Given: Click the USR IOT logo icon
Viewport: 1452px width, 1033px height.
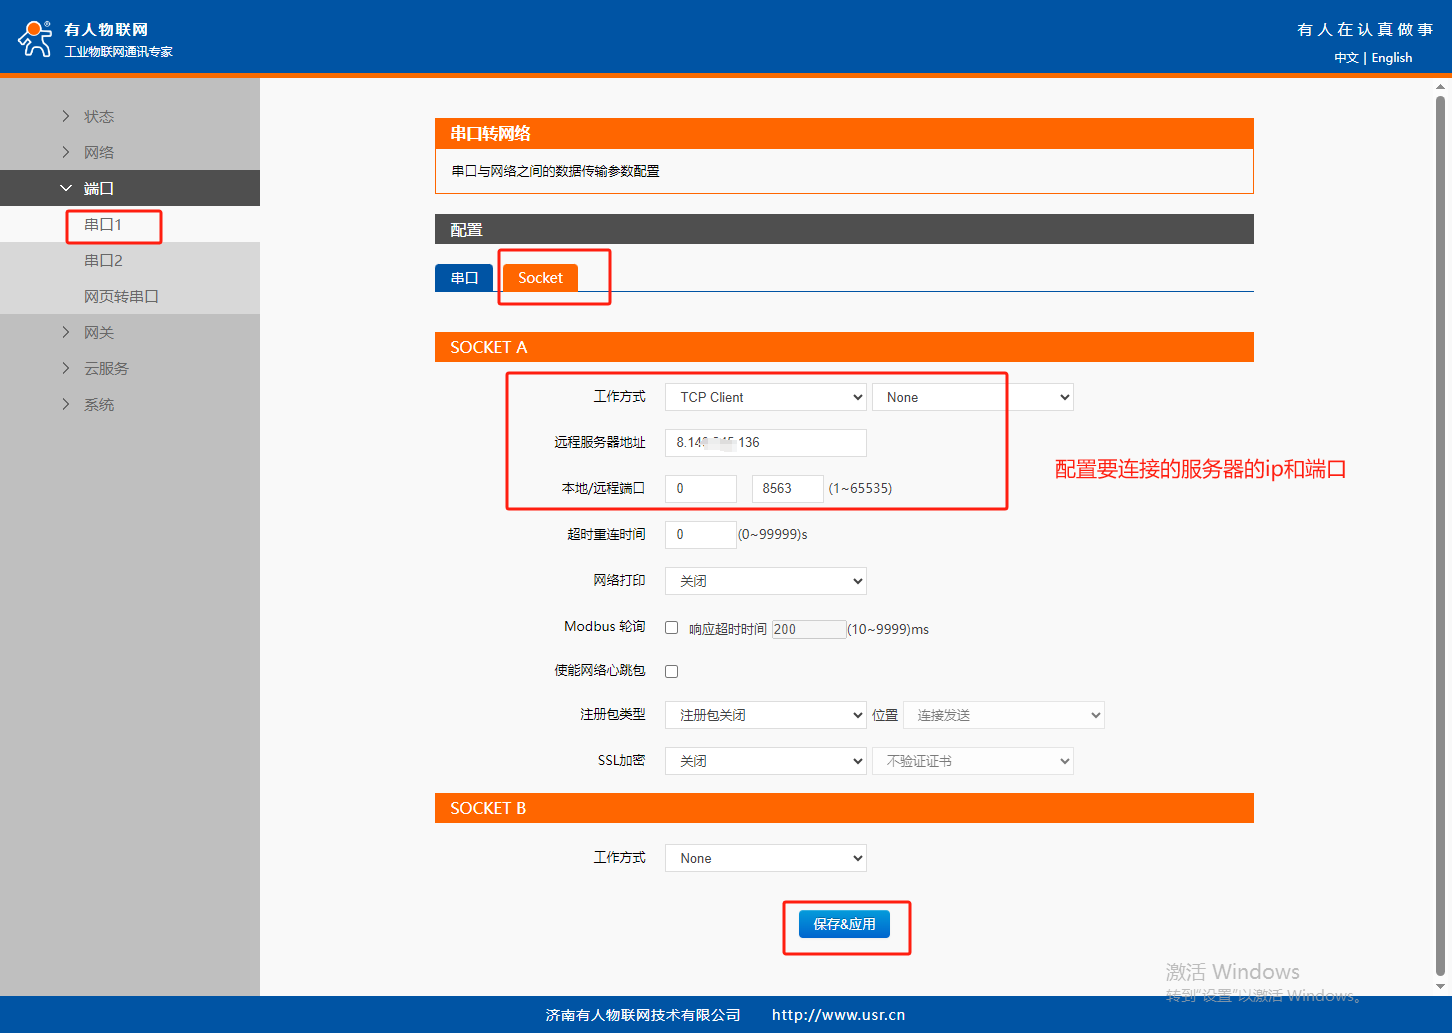Looking at the screenshot, I should (x=36, y=39).
